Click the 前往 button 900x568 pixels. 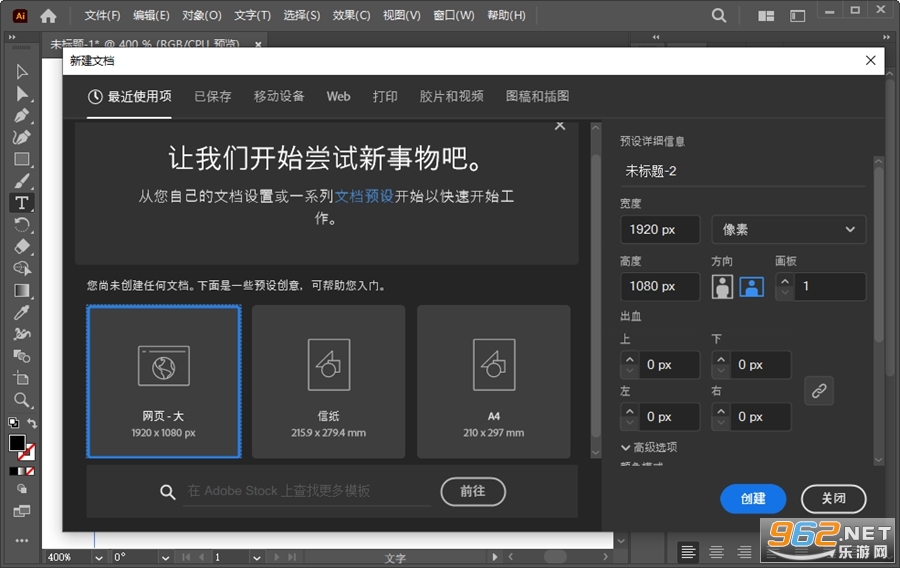[x=473, y=491]
